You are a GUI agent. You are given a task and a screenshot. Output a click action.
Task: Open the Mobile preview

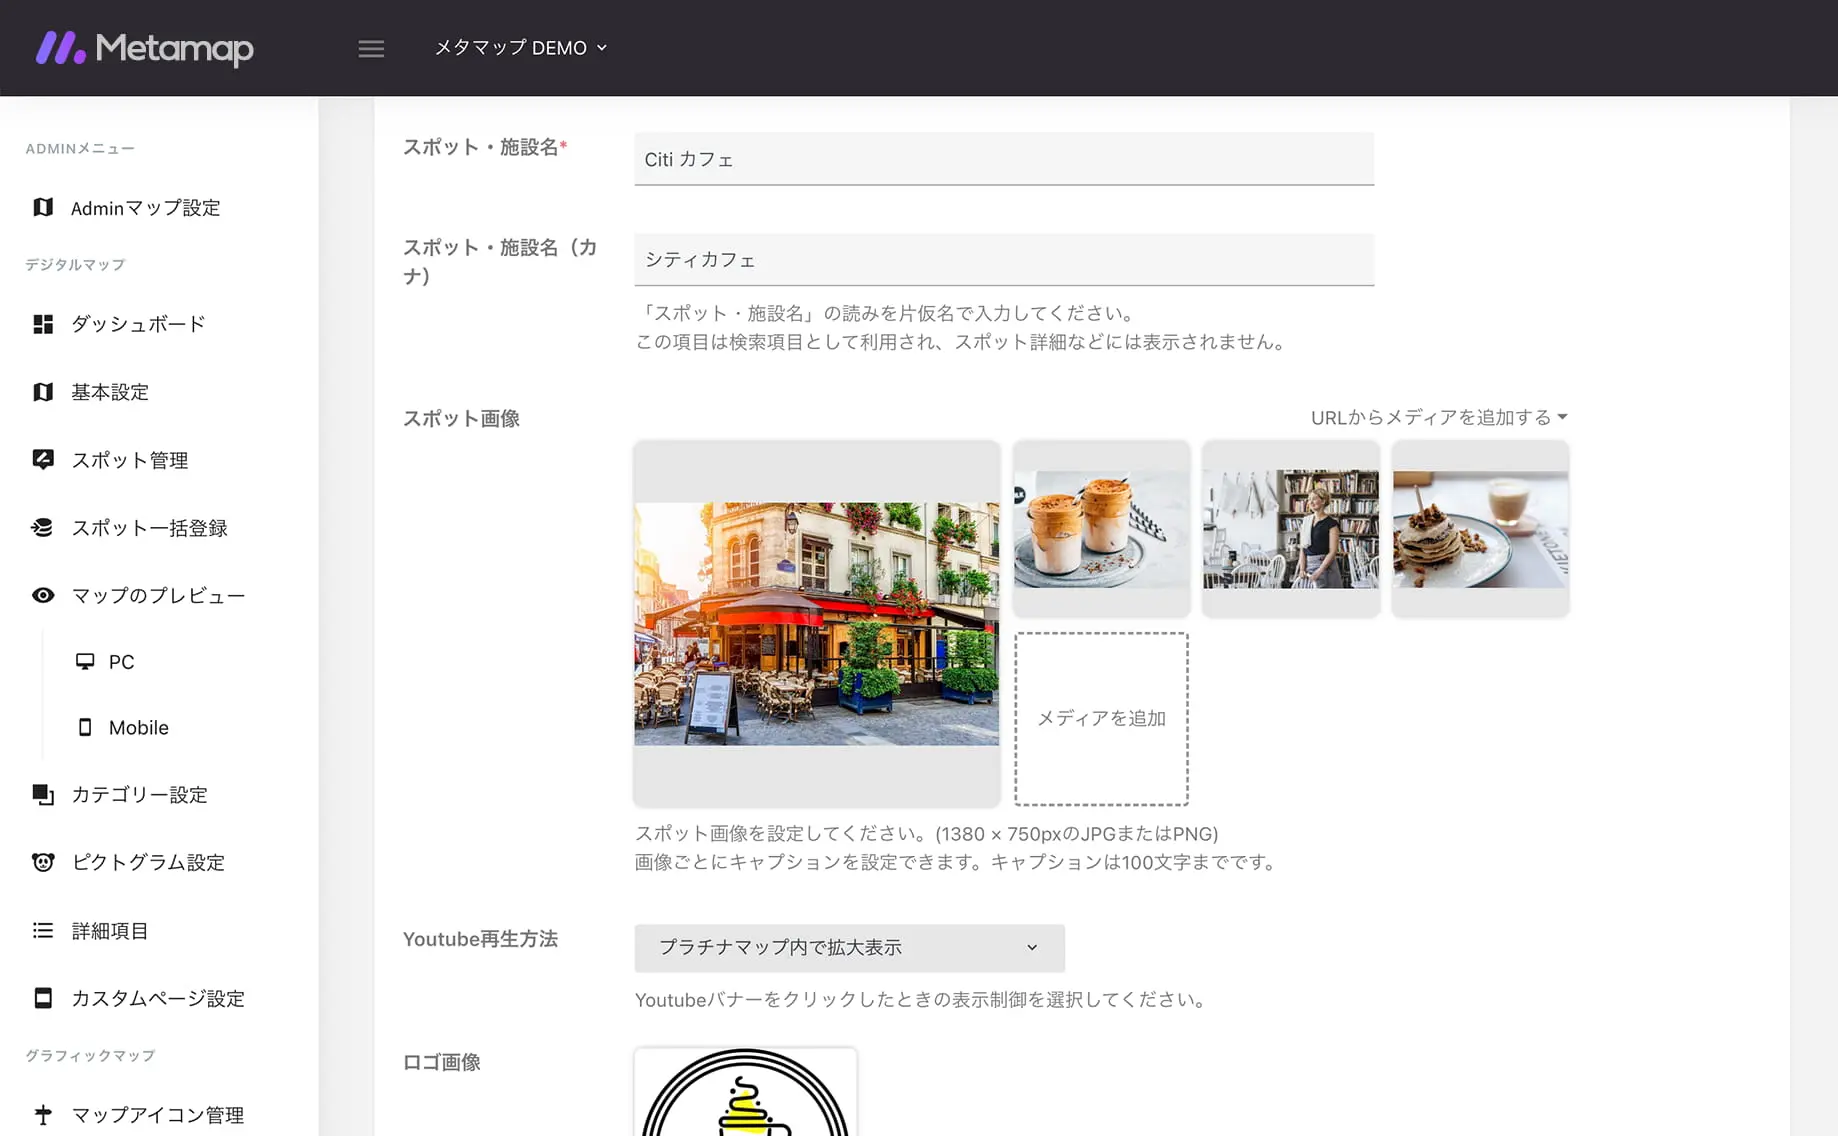tap(139, 728)
